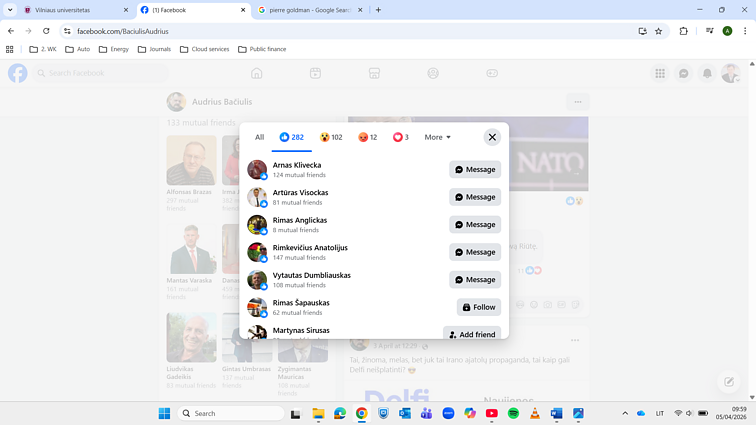This screenshot has width=756, height=425.
Task: Message Arnas Klivecka
Action: point(475,169)
